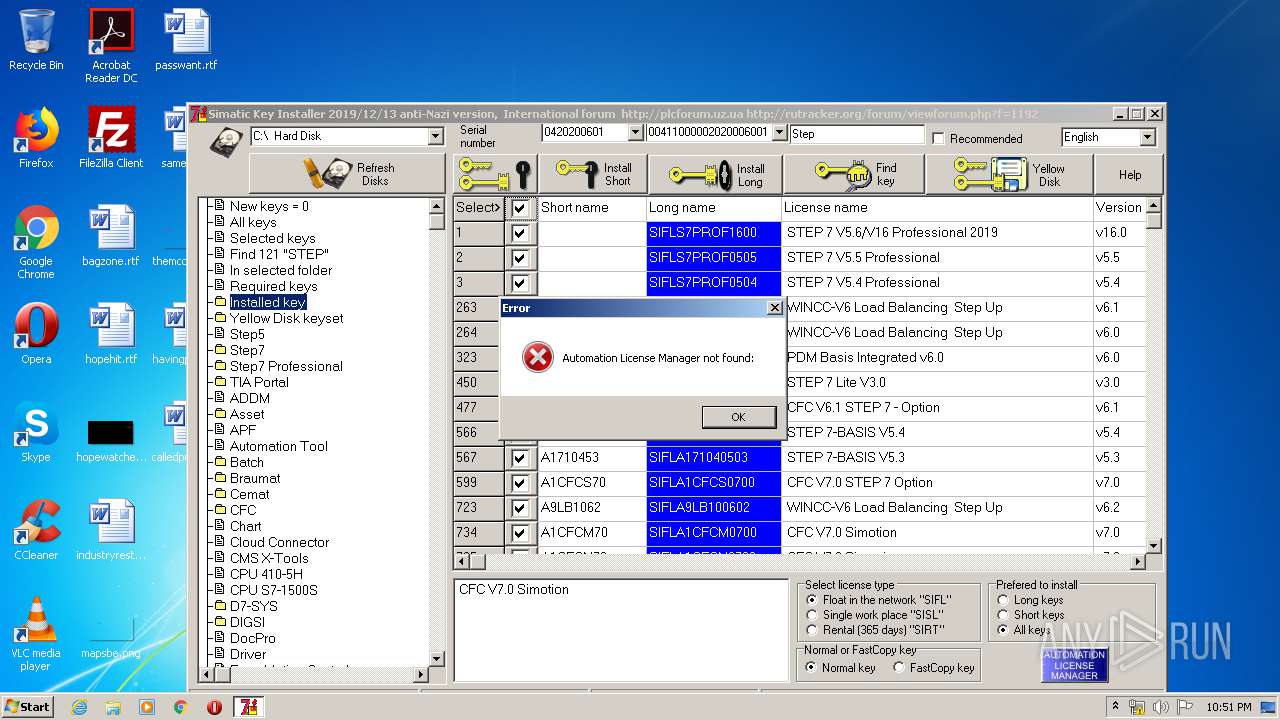1280x720 pixels.
Task: Open the C:\ Hard Disk drive dropdown
Action: coord(435,136)
